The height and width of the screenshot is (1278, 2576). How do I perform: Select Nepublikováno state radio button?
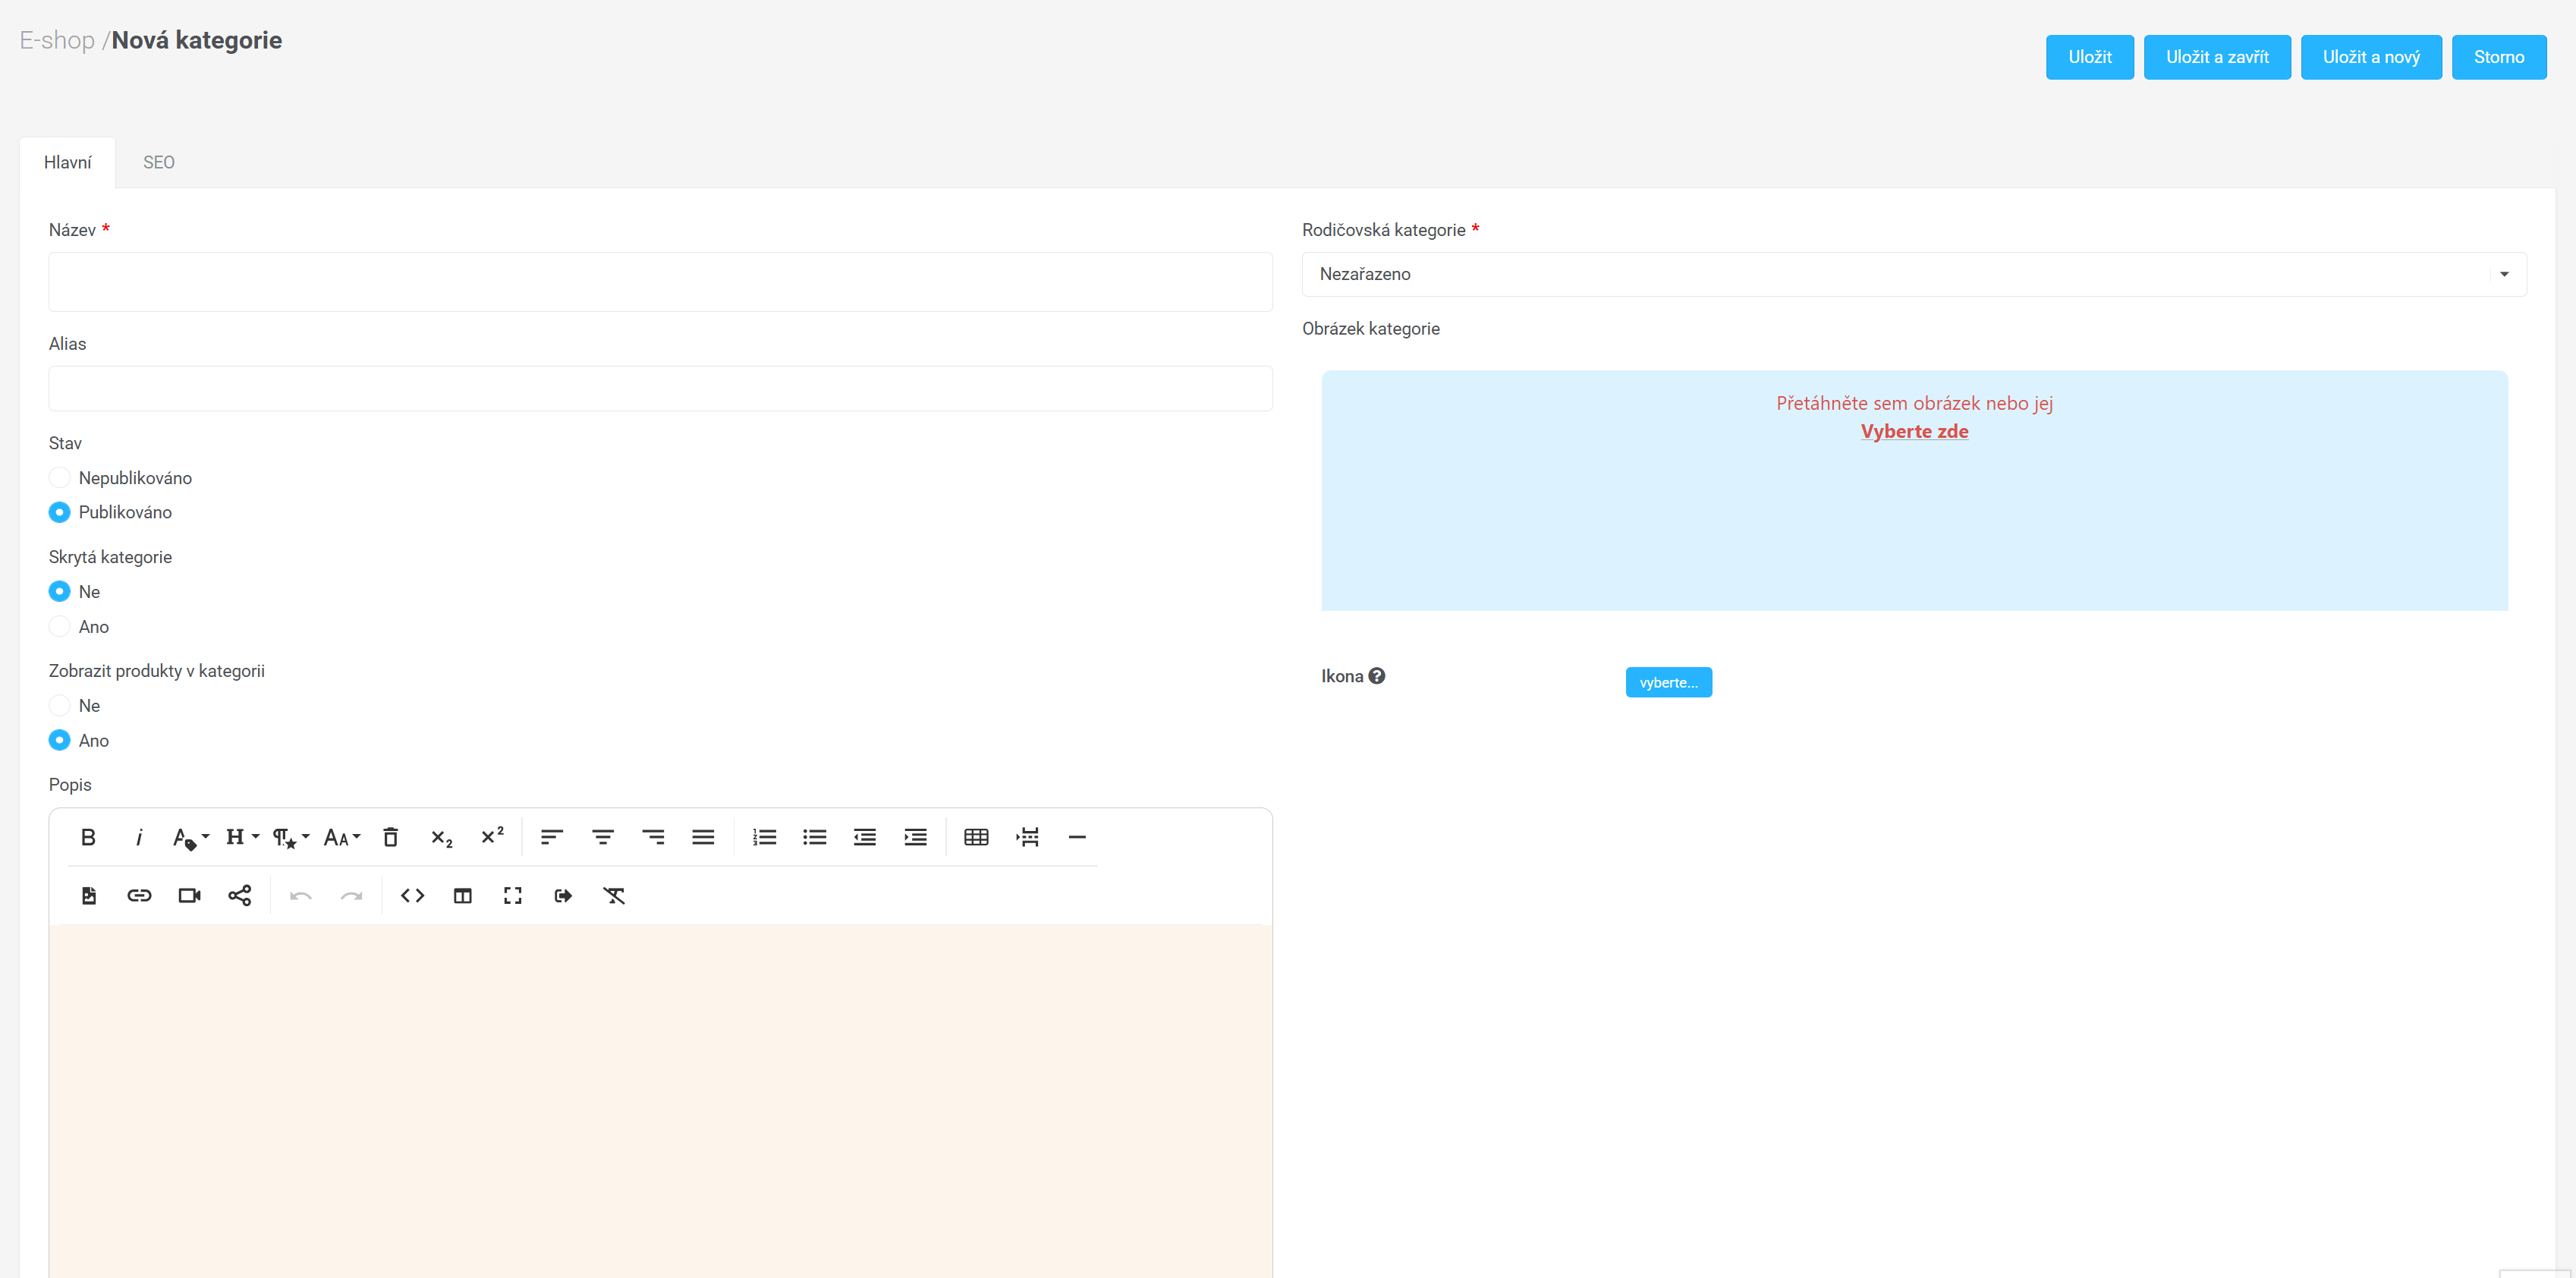60,478
